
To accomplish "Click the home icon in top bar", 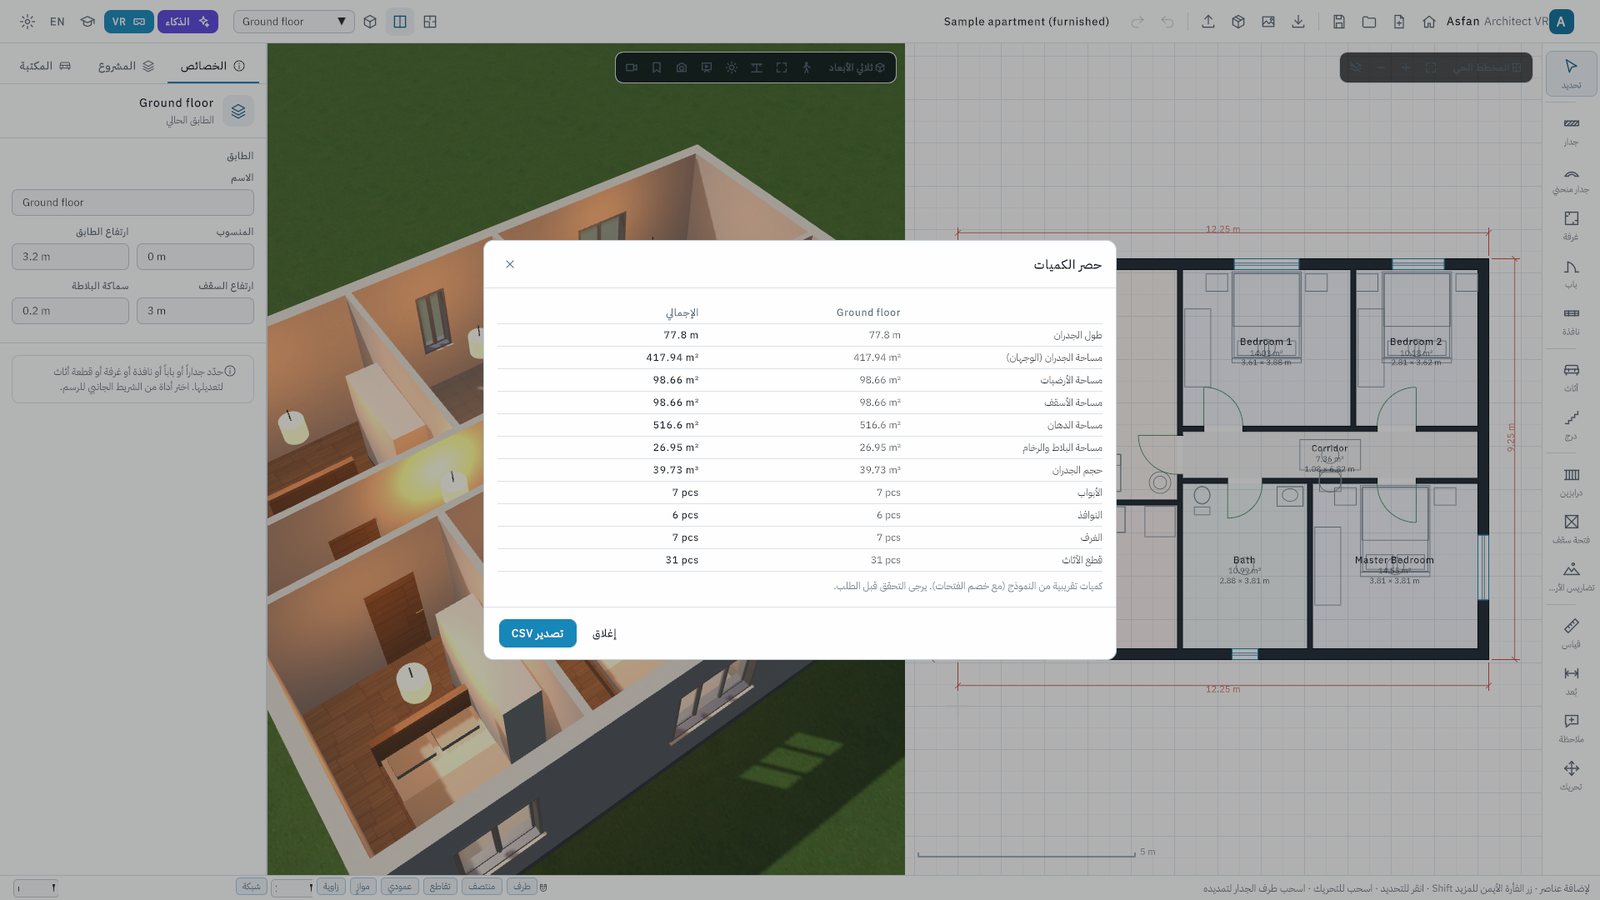I will (1429, 21).
